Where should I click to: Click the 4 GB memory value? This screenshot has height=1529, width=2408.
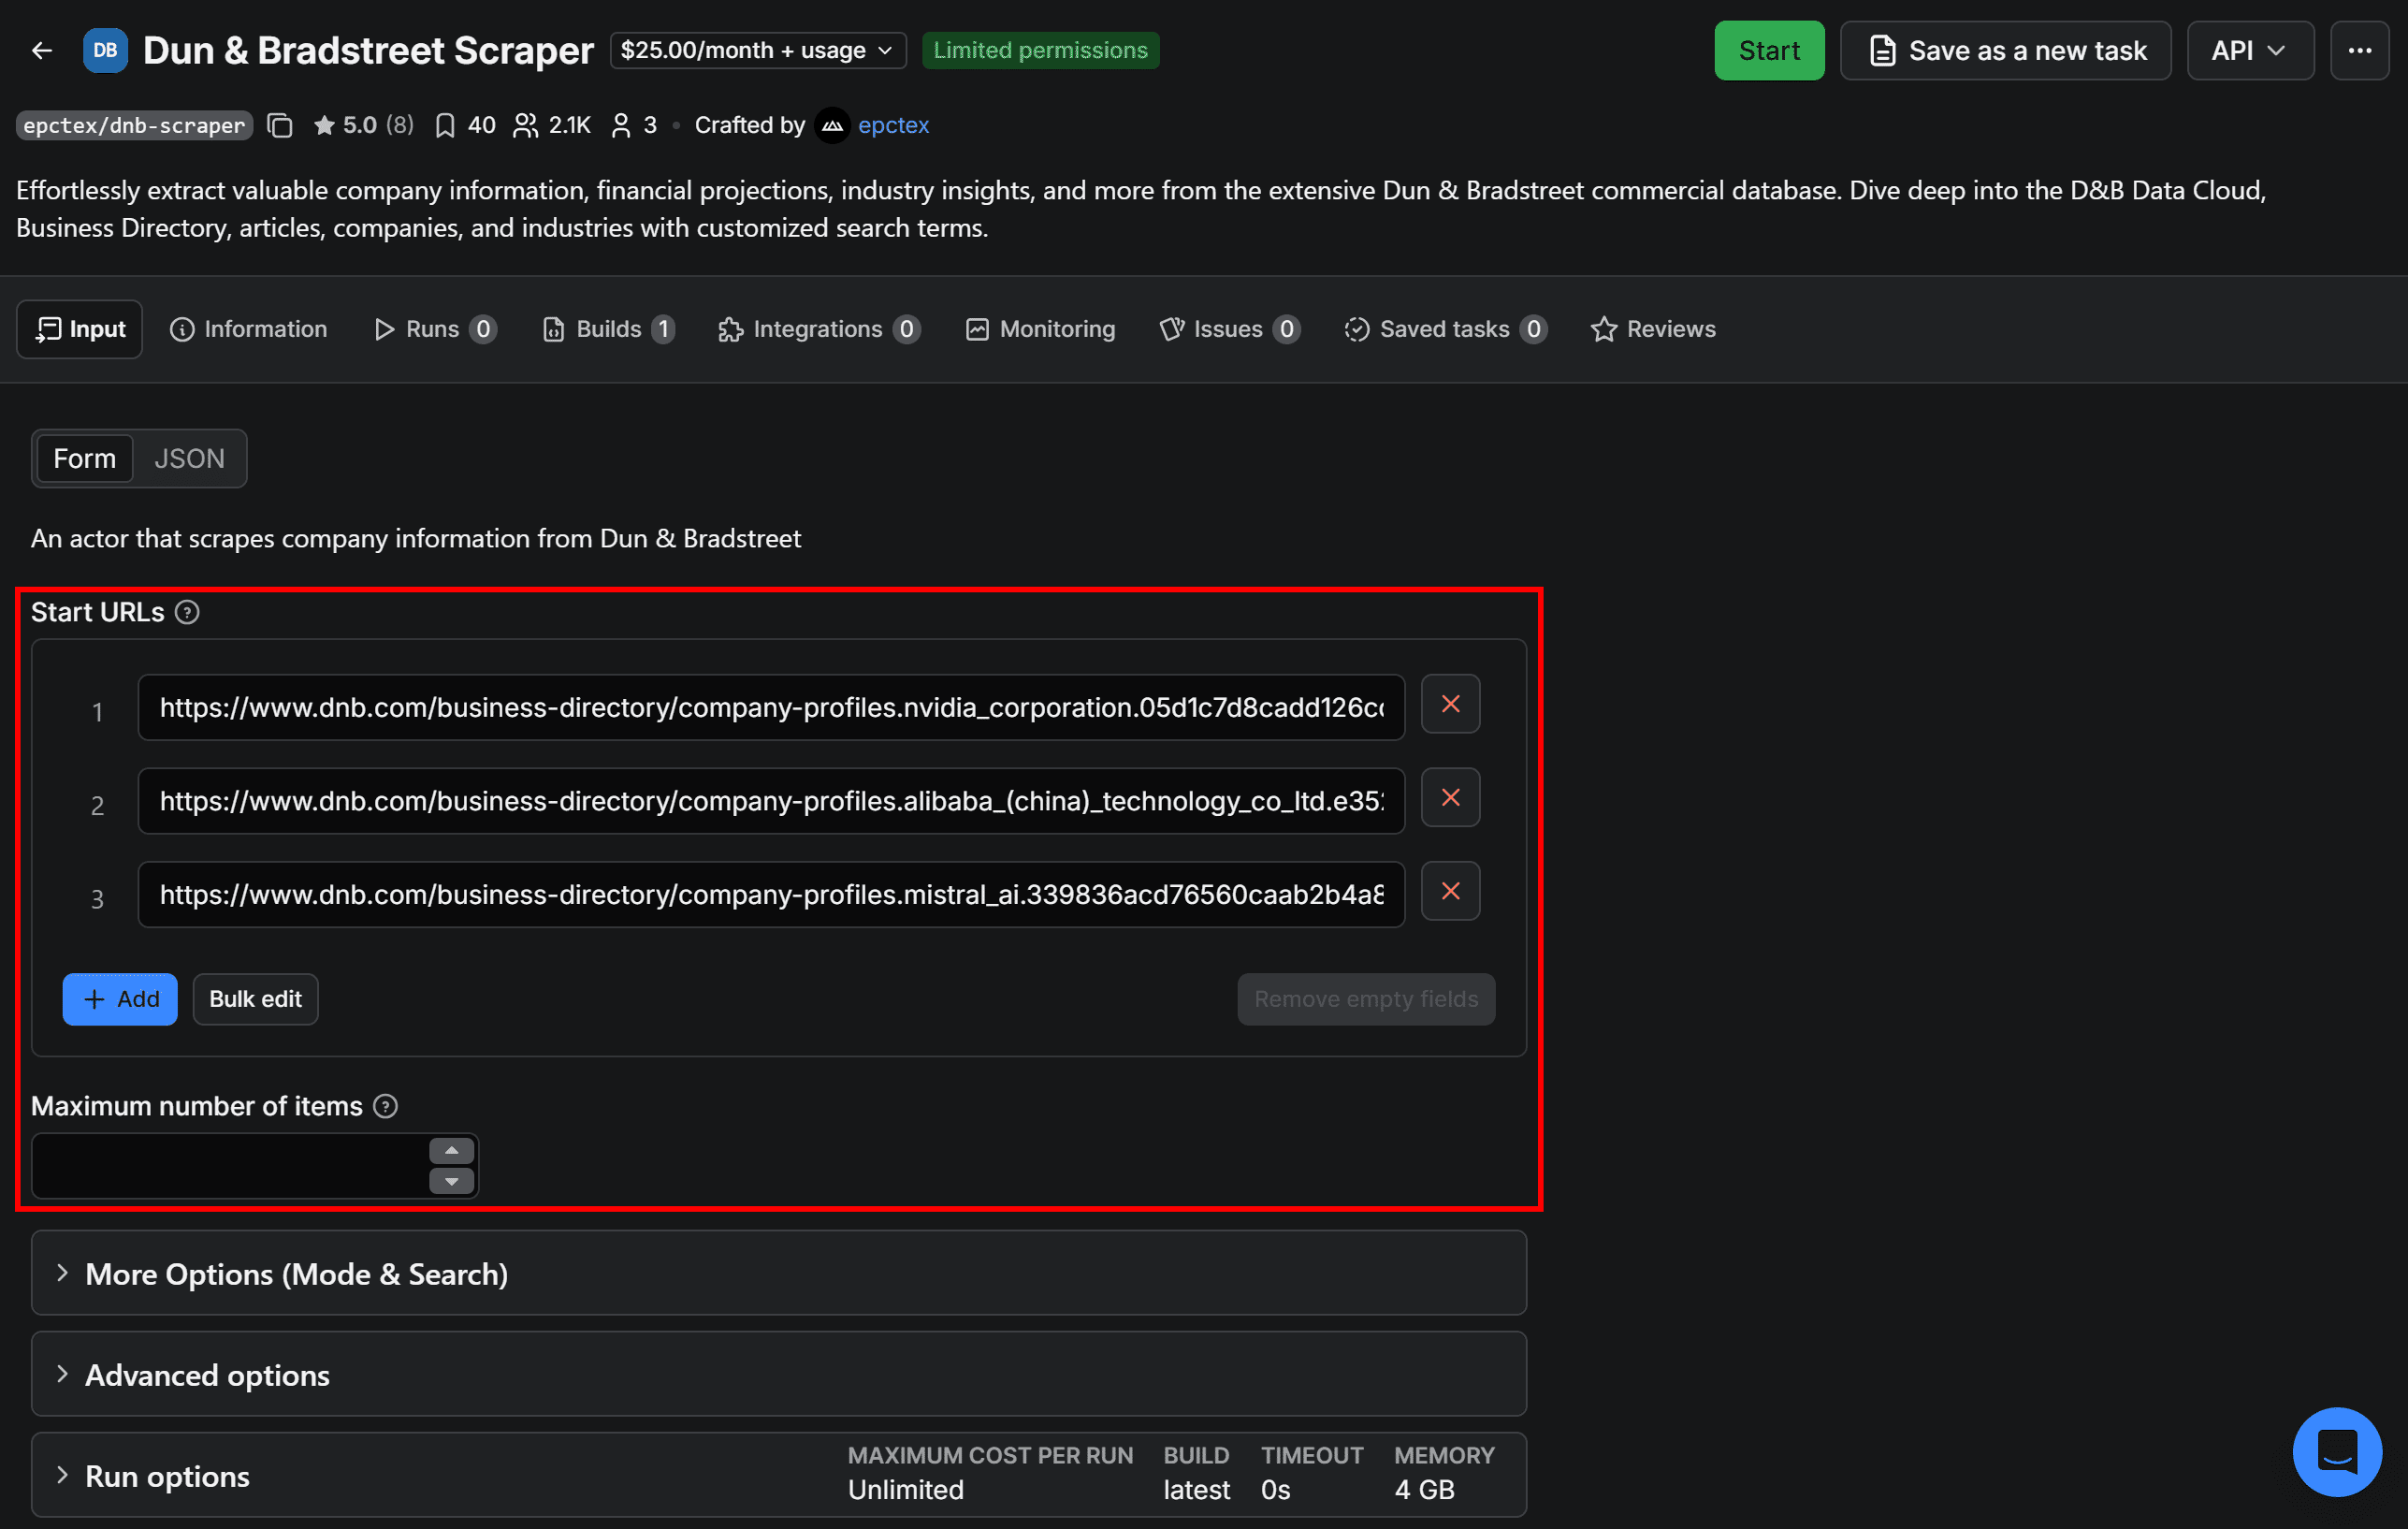[x=1424, y=1489]
